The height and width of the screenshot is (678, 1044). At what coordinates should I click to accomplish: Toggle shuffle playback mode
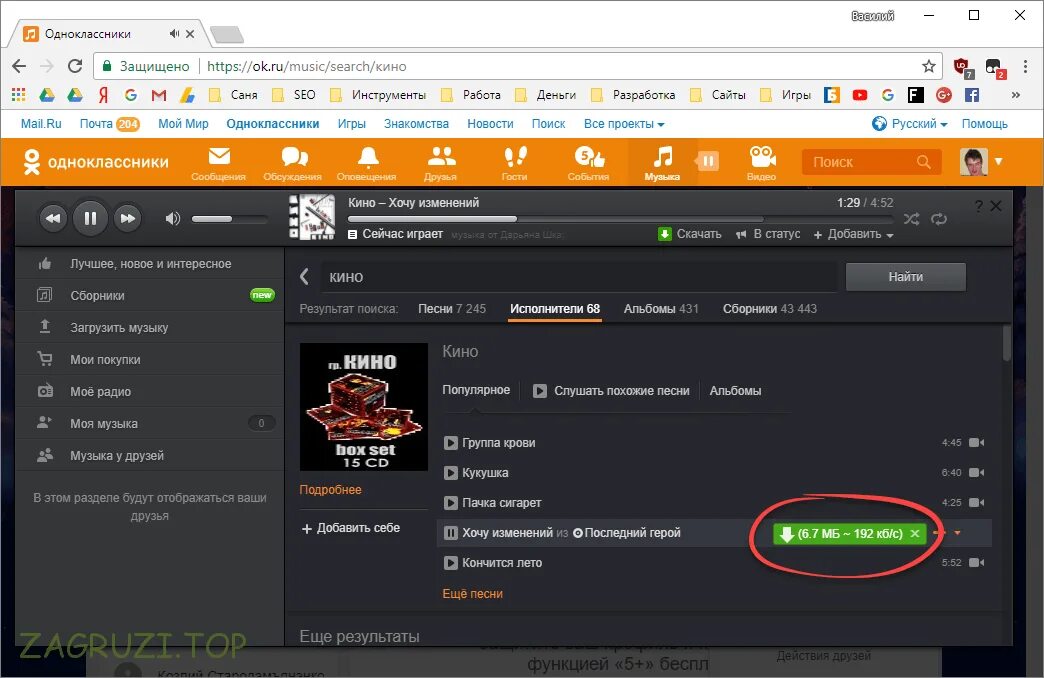click(x=912, y=219)
